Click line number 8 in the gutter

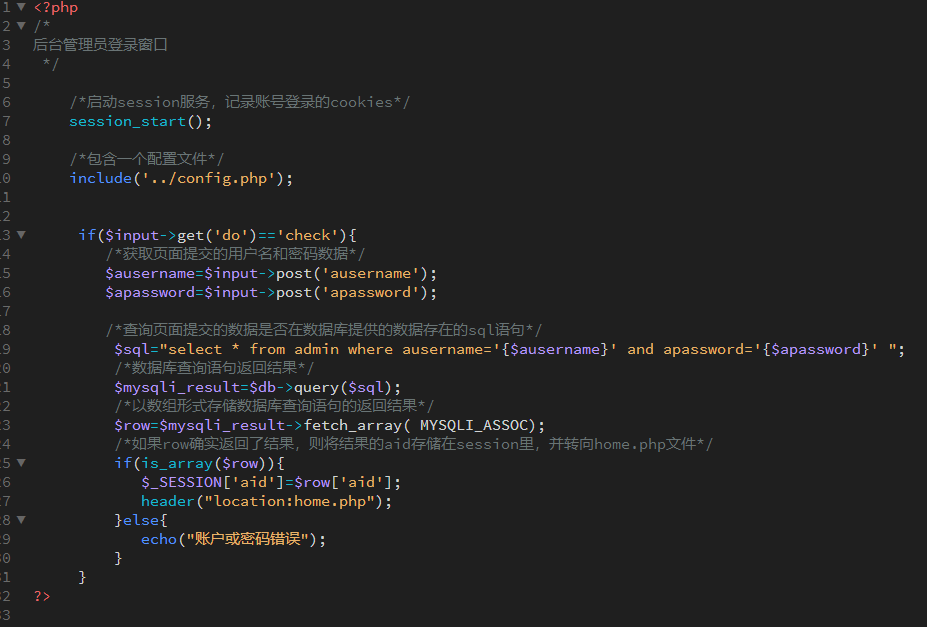pyautogui.click(x=6, y=140)
